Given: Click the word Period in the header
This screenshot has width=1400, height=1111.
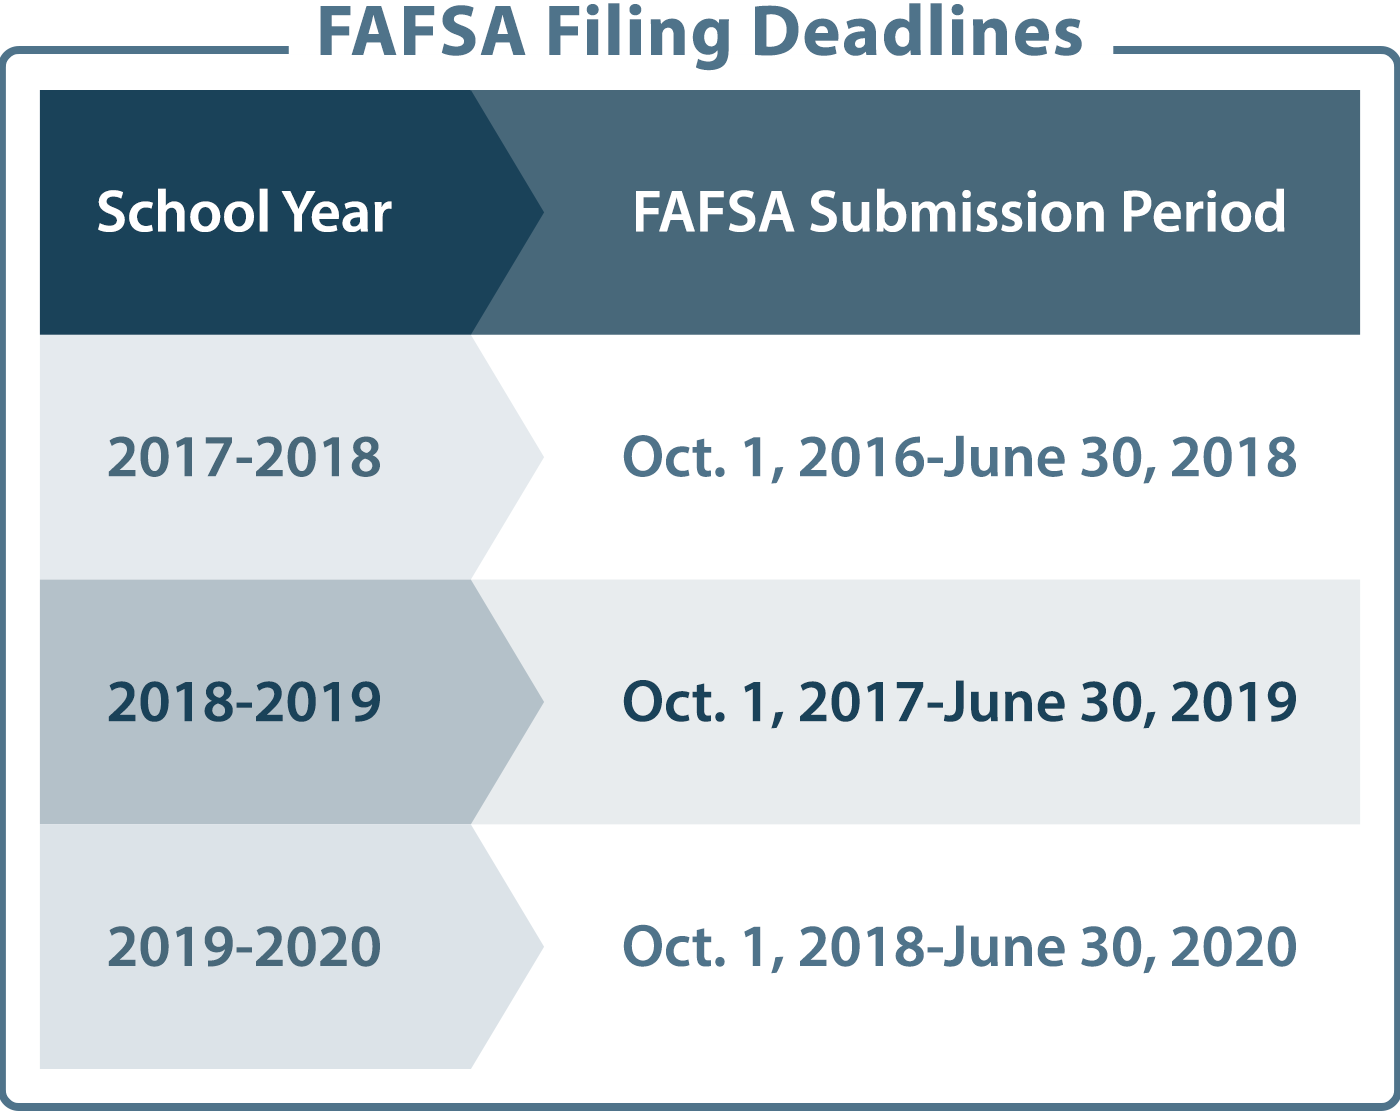Looking at the screenshot, I should click(x=1203, y=212).
